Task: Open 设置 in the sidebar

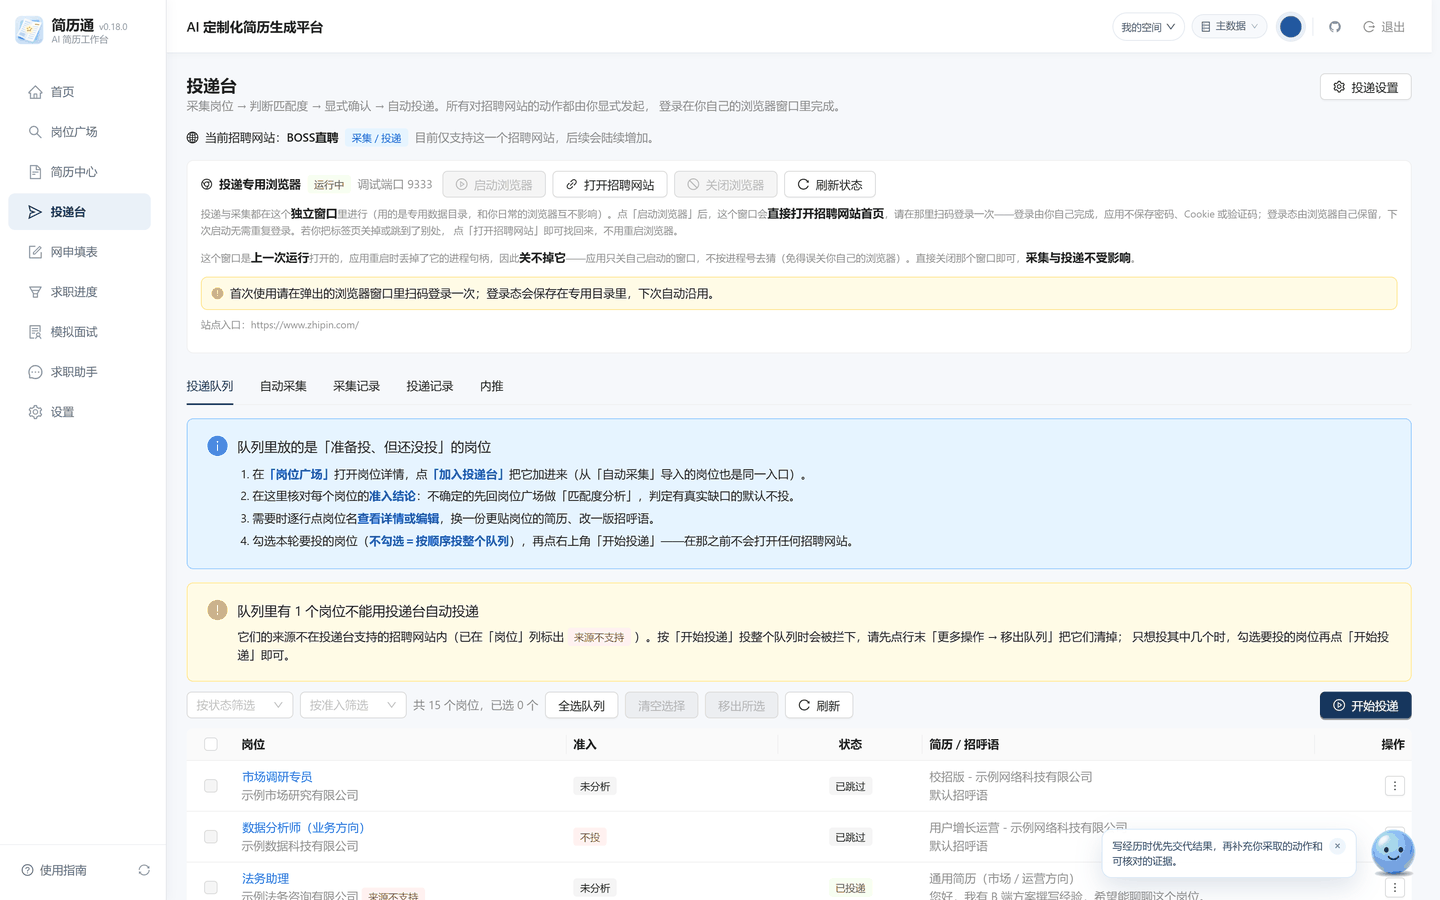Action: (x=79, y=412)
